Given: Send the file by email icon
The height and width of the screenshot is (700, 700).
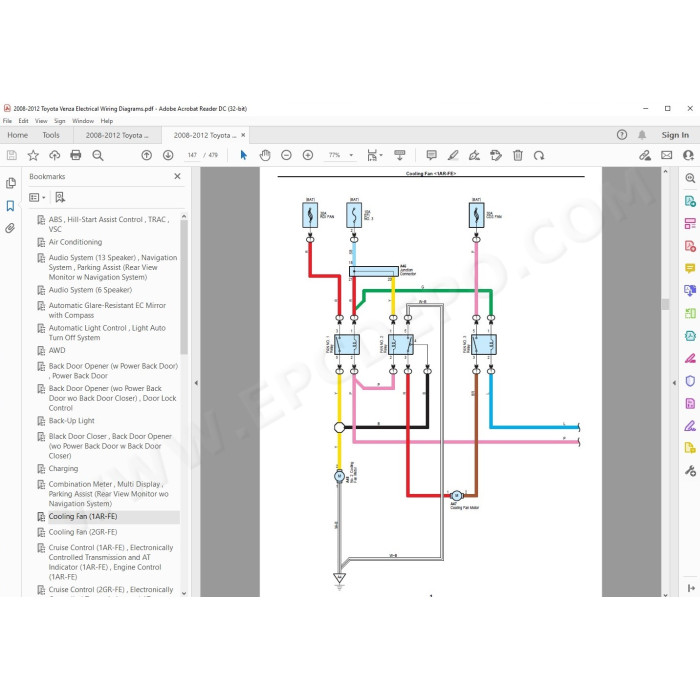Looking at the screenshot, I should point(667,155).
